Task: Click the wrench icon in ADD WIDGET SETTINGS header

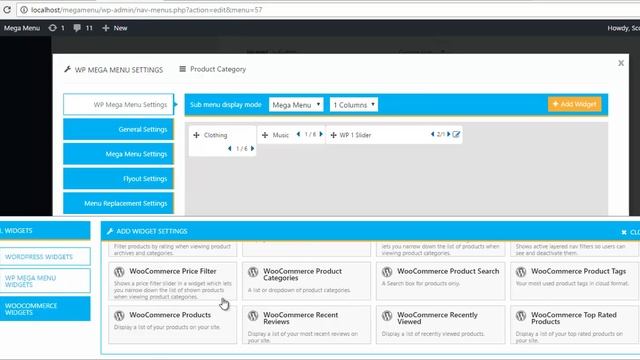Action: click(110, 231)
